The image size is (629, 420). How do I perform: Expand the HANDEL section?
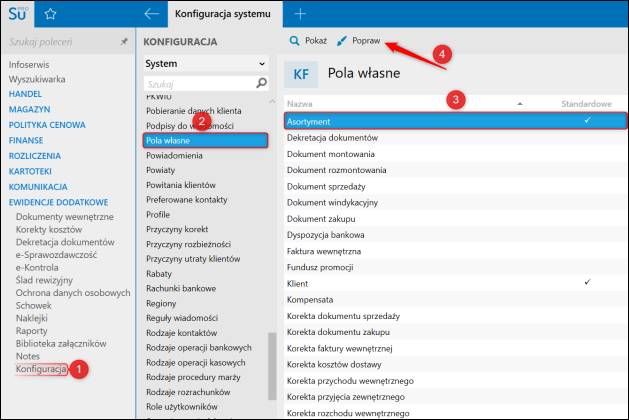(x=25, y=94)
